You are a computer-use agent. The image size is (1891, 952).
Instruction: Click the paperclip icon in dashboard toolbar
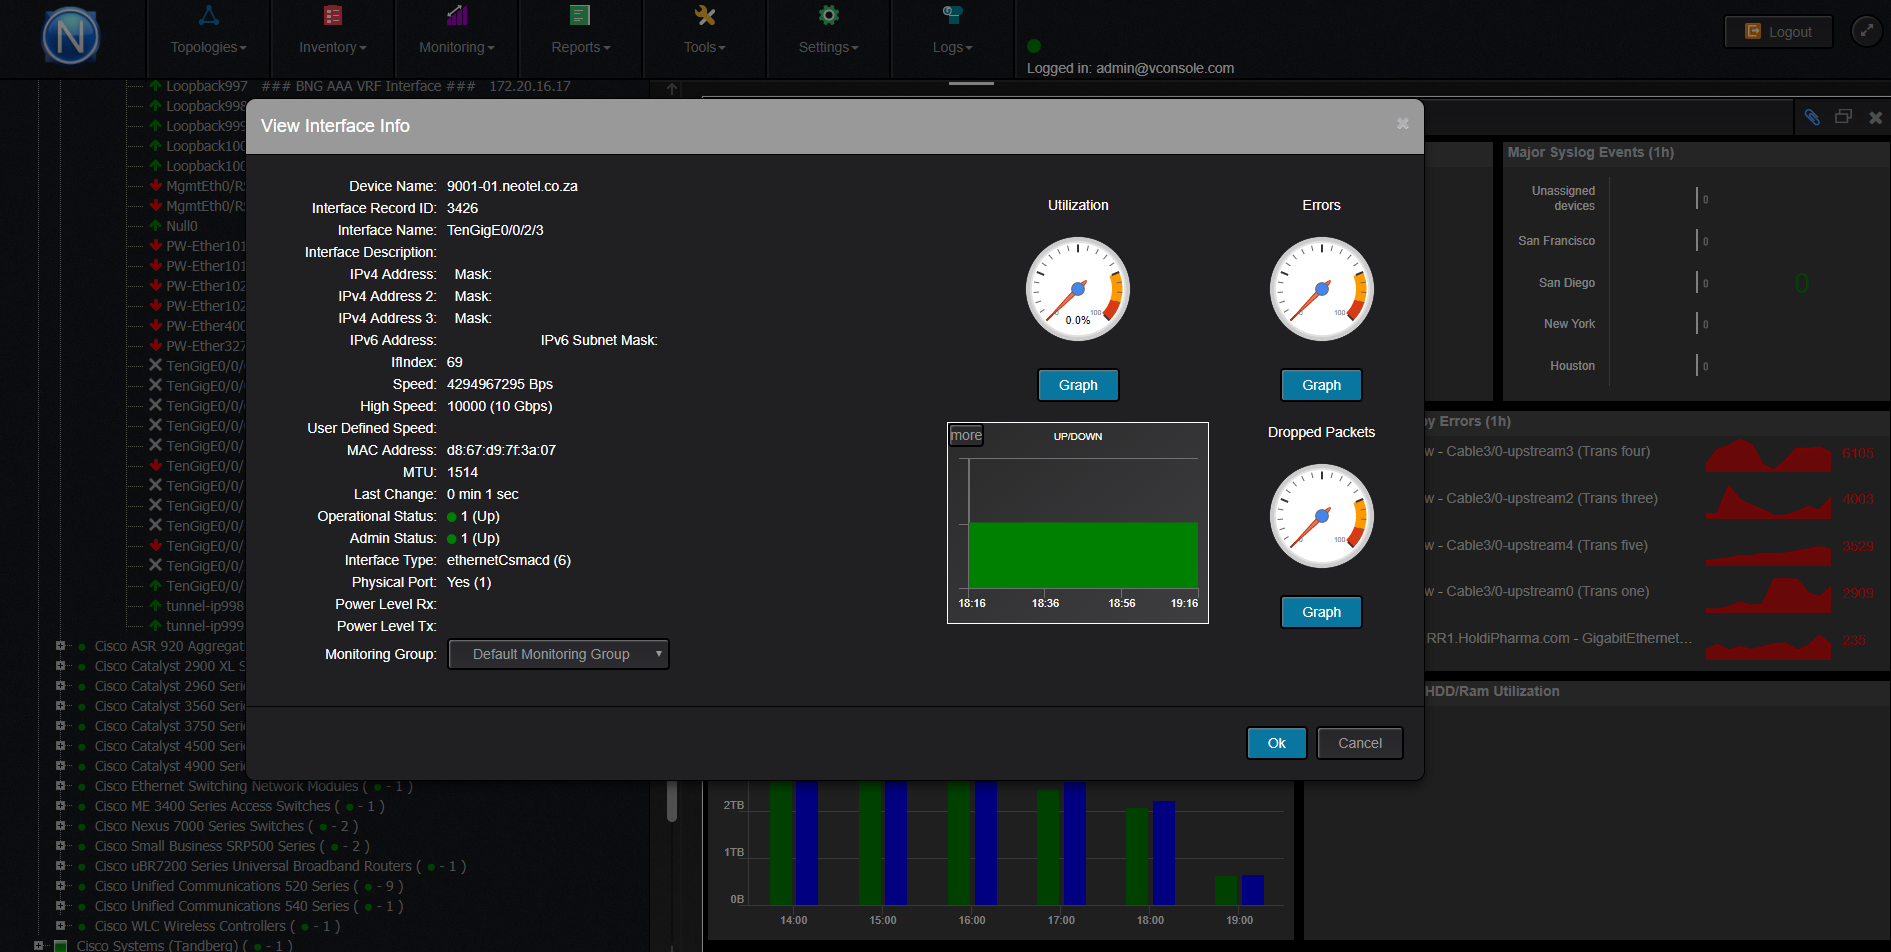1811,118
